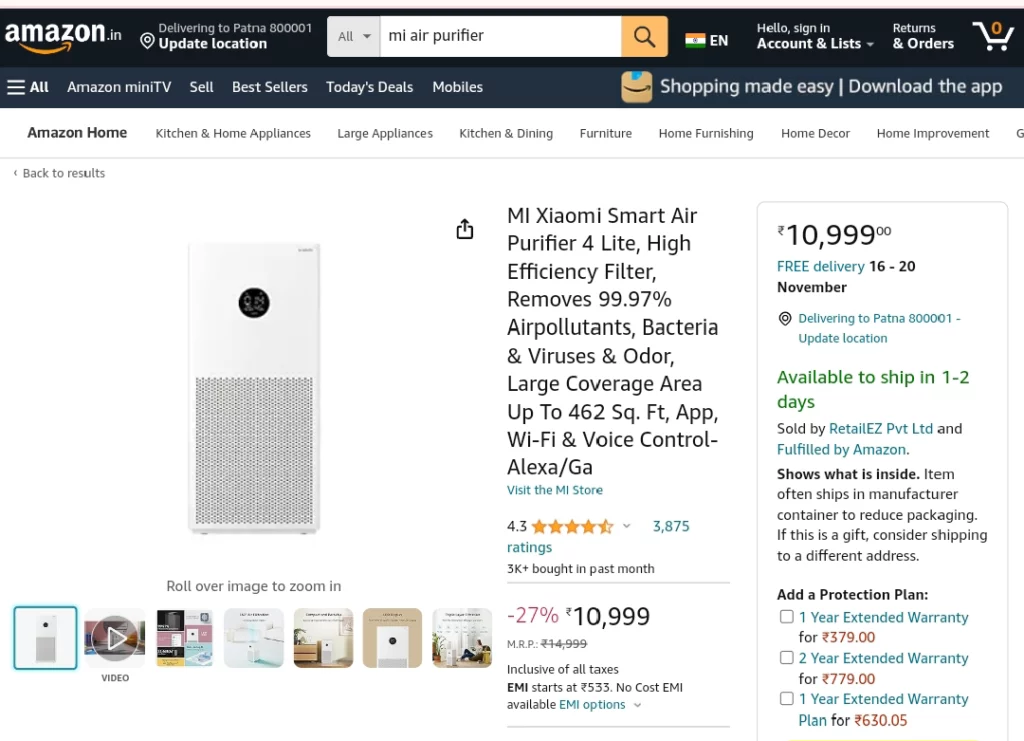Image resolution: width=1024 pixels, height=741 pixels.
Task: Check 2 Year Extended Warranty for ₹779.00
Action: 787,657
